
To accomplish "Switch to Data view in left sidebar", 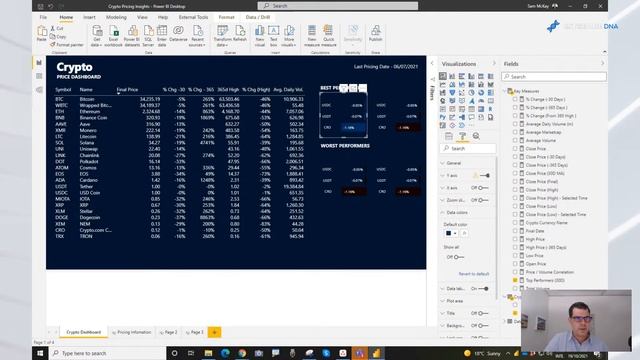I will point(39,76).
